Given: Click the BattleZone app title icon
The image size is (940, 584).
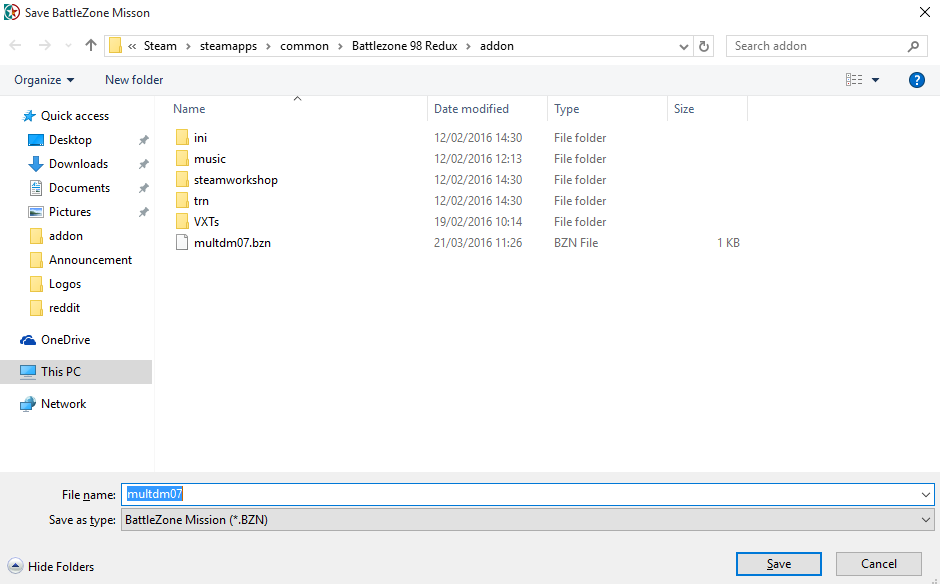Looking at the screenshot, I should coord(12,13).
